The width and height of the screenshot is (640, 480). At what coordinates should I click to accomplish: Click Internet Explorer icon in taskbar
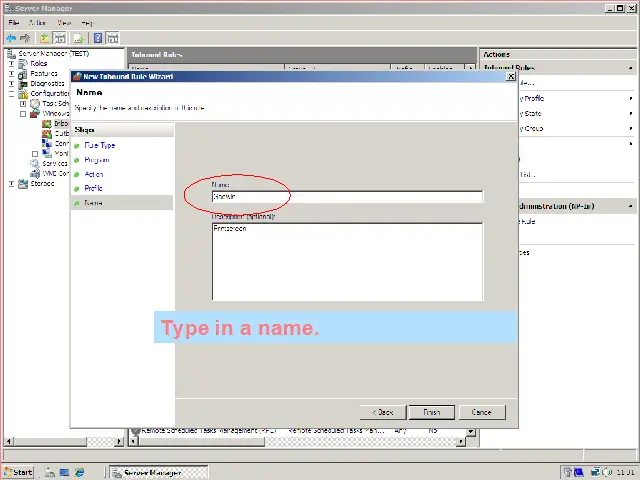[80, 472]
